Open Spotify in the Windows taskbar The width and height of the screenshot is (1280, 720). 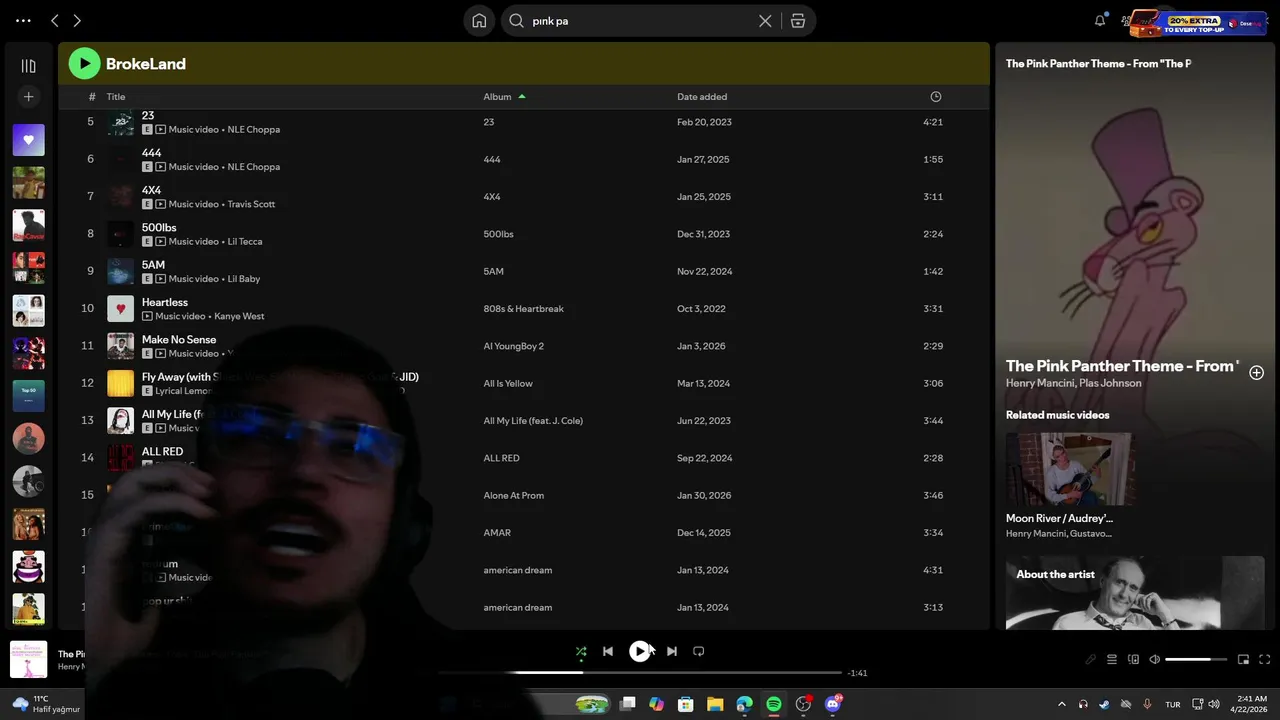point(774,704)
